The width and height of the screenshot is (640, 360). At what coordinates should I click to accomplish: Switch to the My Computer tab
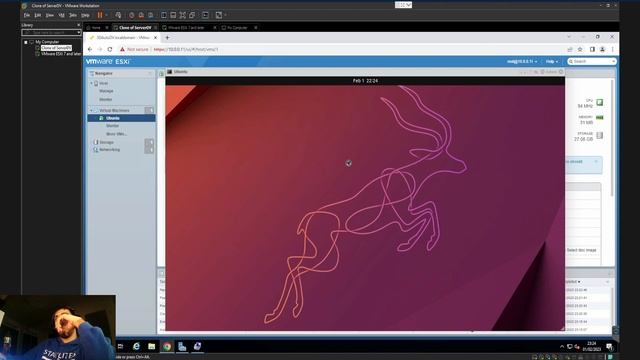237,28
